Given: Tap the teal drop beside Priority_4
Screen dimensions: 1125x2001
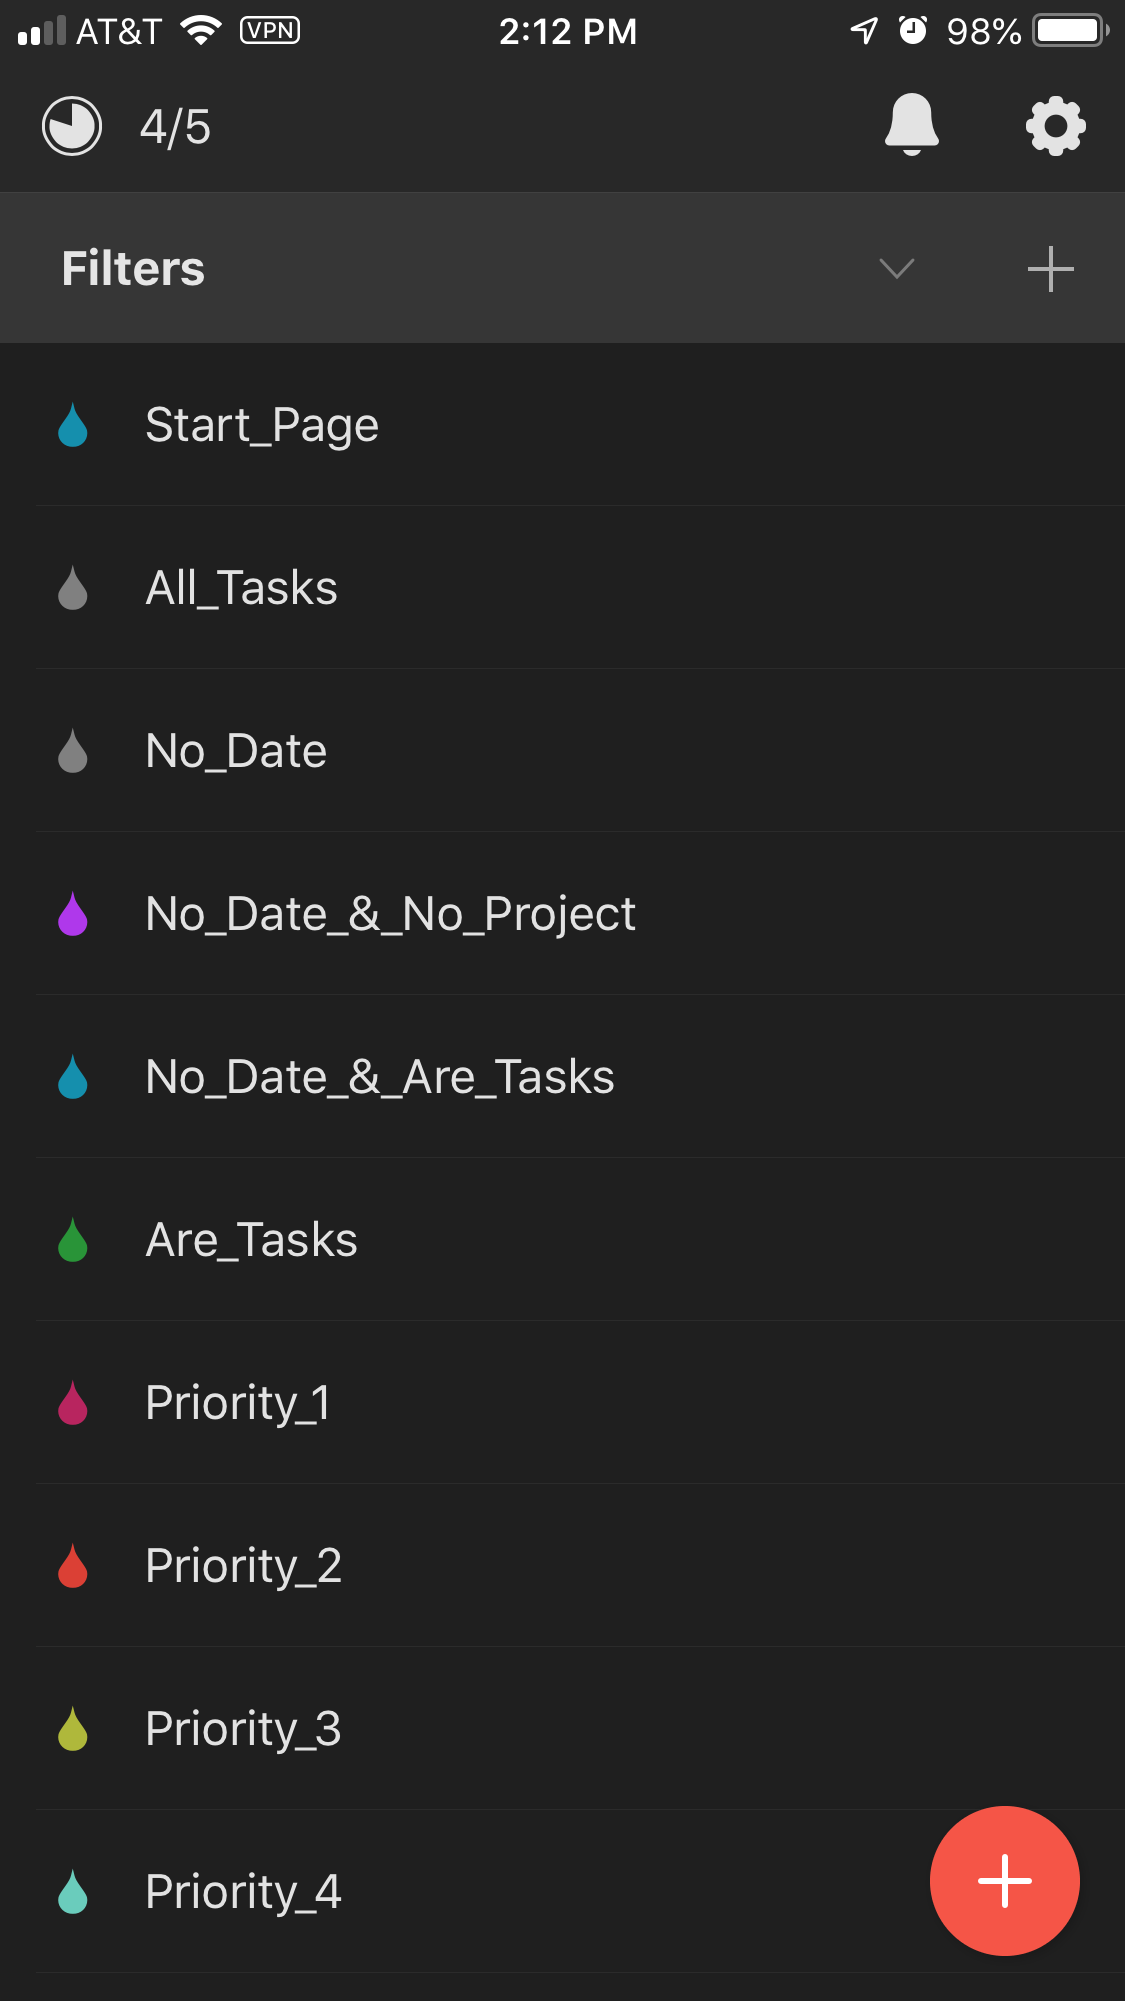Looking at the screenshot, I should pyautogui.click(x=73, y=1891).
